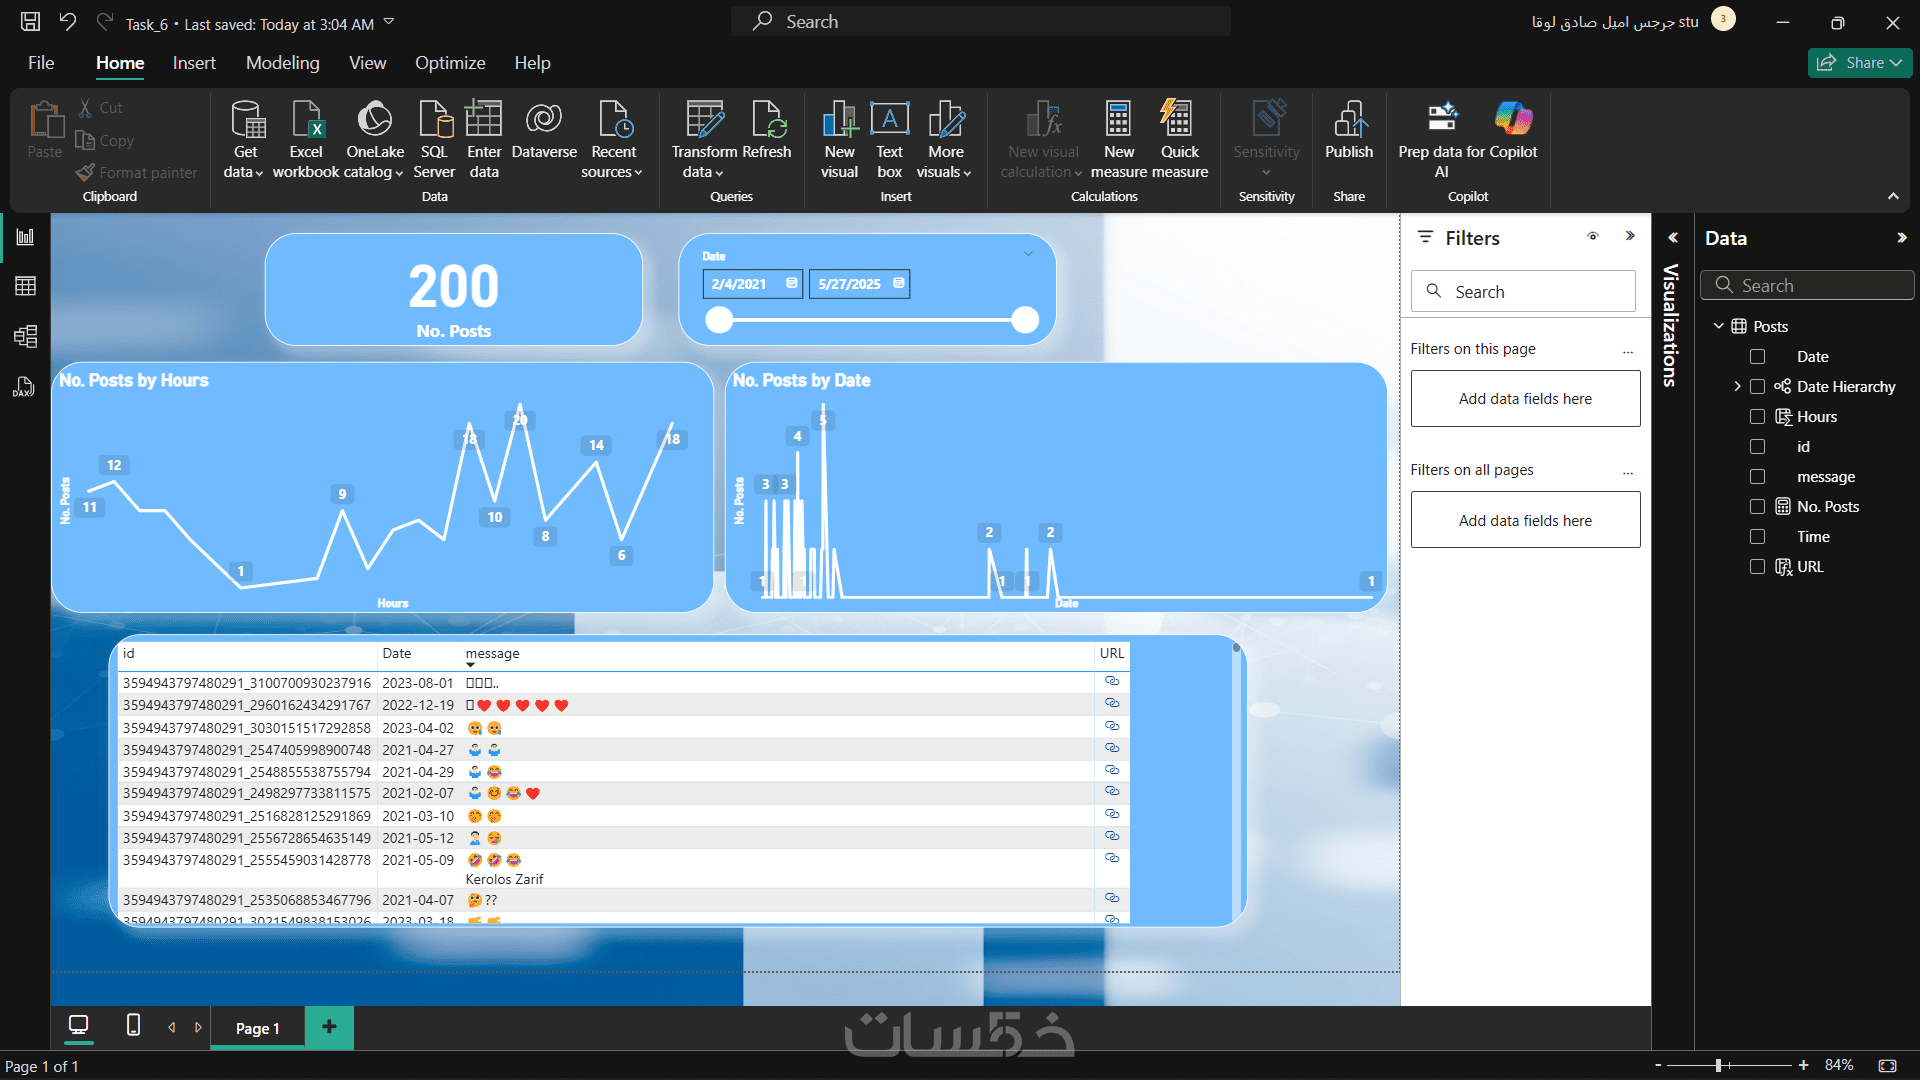This screenshot has width=1920, height=1080.
Task: Check the Hours field checkbox
Action: point(1757,417)
